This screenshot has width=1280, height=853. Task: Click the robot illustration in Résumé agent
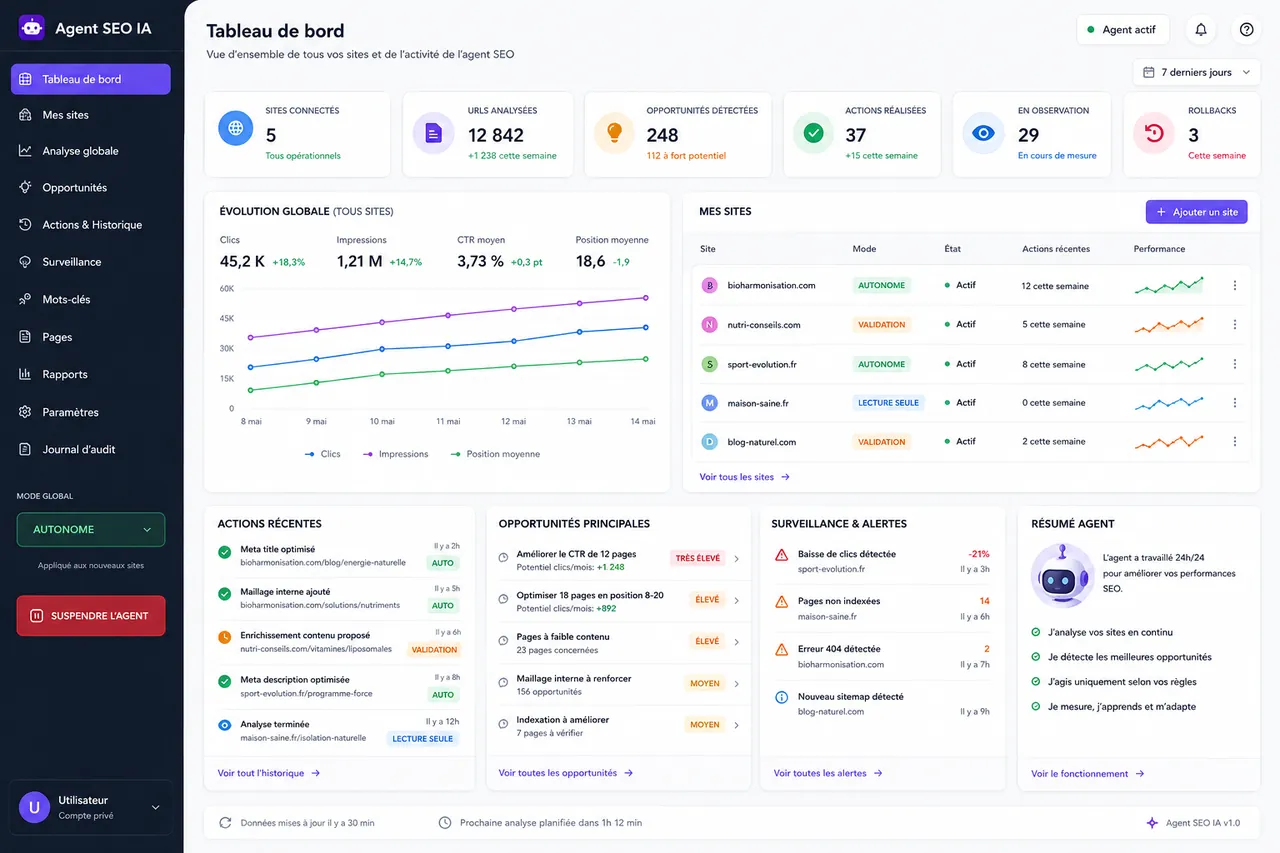pyautogui.click(x=1061, y=575)
